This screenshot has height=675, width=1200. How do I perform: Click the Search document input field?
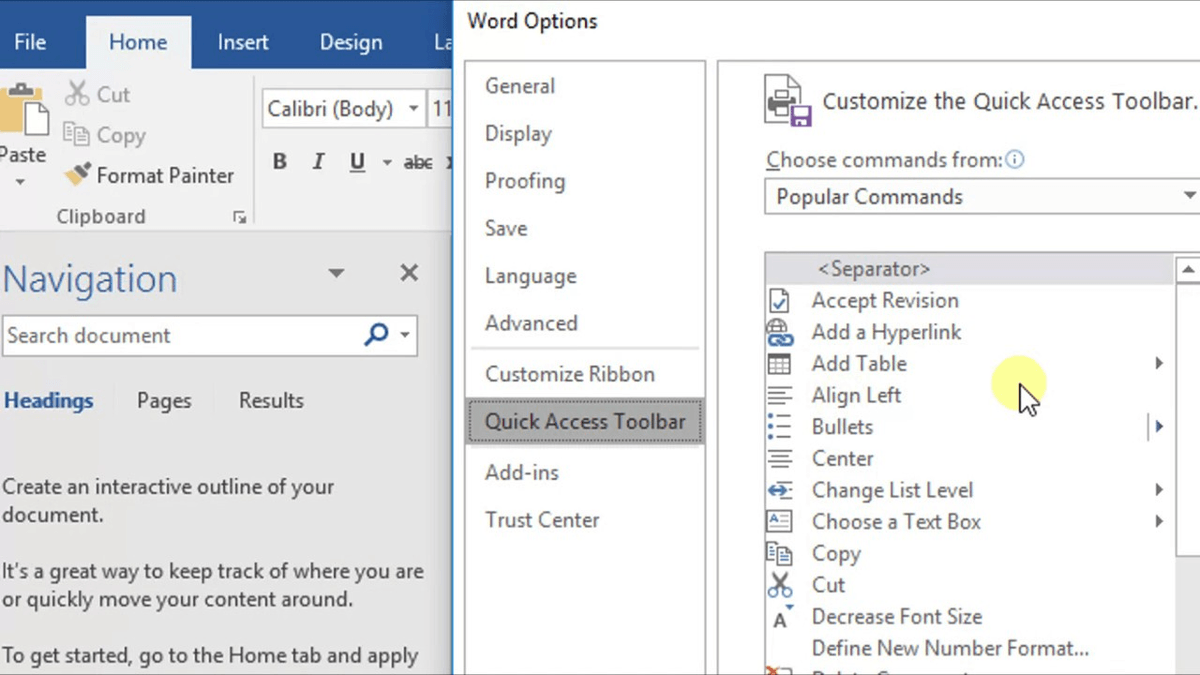(180, 336)
